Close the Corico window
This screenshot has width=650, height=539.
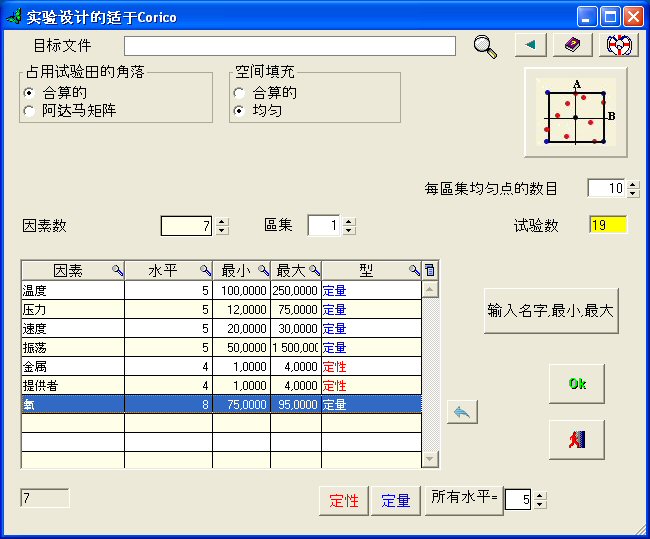[x=633, y=17]
